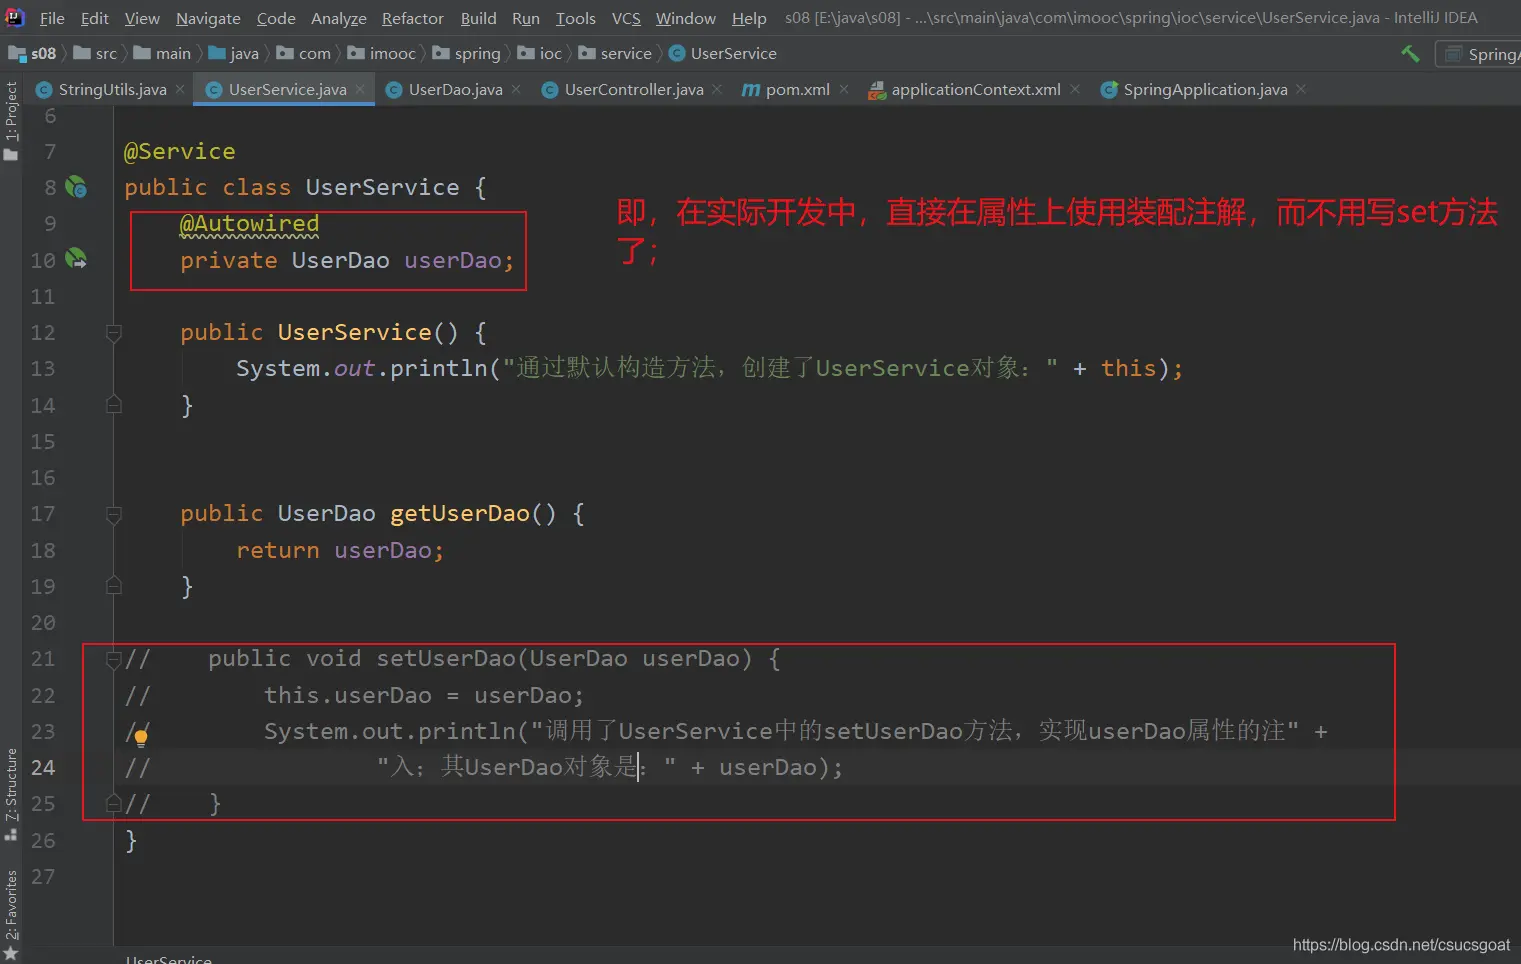Collapse the UserService constructor fold on line 12
This screenshot has width=1521, height=964.
click(114, 332)
